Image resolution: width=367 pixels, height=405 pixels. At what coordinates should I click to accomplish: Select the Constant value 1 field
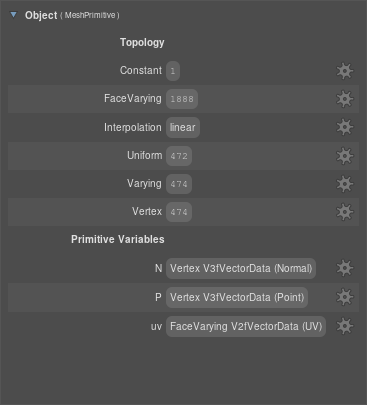click(x=173, y=71)
